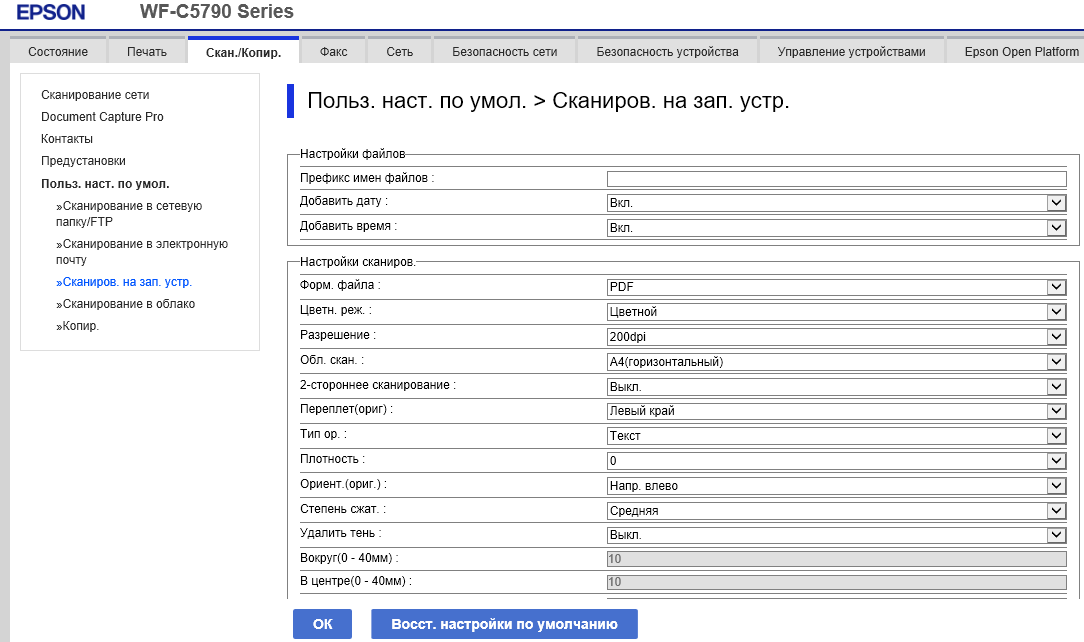The height and width of the screenshot is (642, 1084).
Task: Switch to the Печать tab
Action: pos(147,52)
